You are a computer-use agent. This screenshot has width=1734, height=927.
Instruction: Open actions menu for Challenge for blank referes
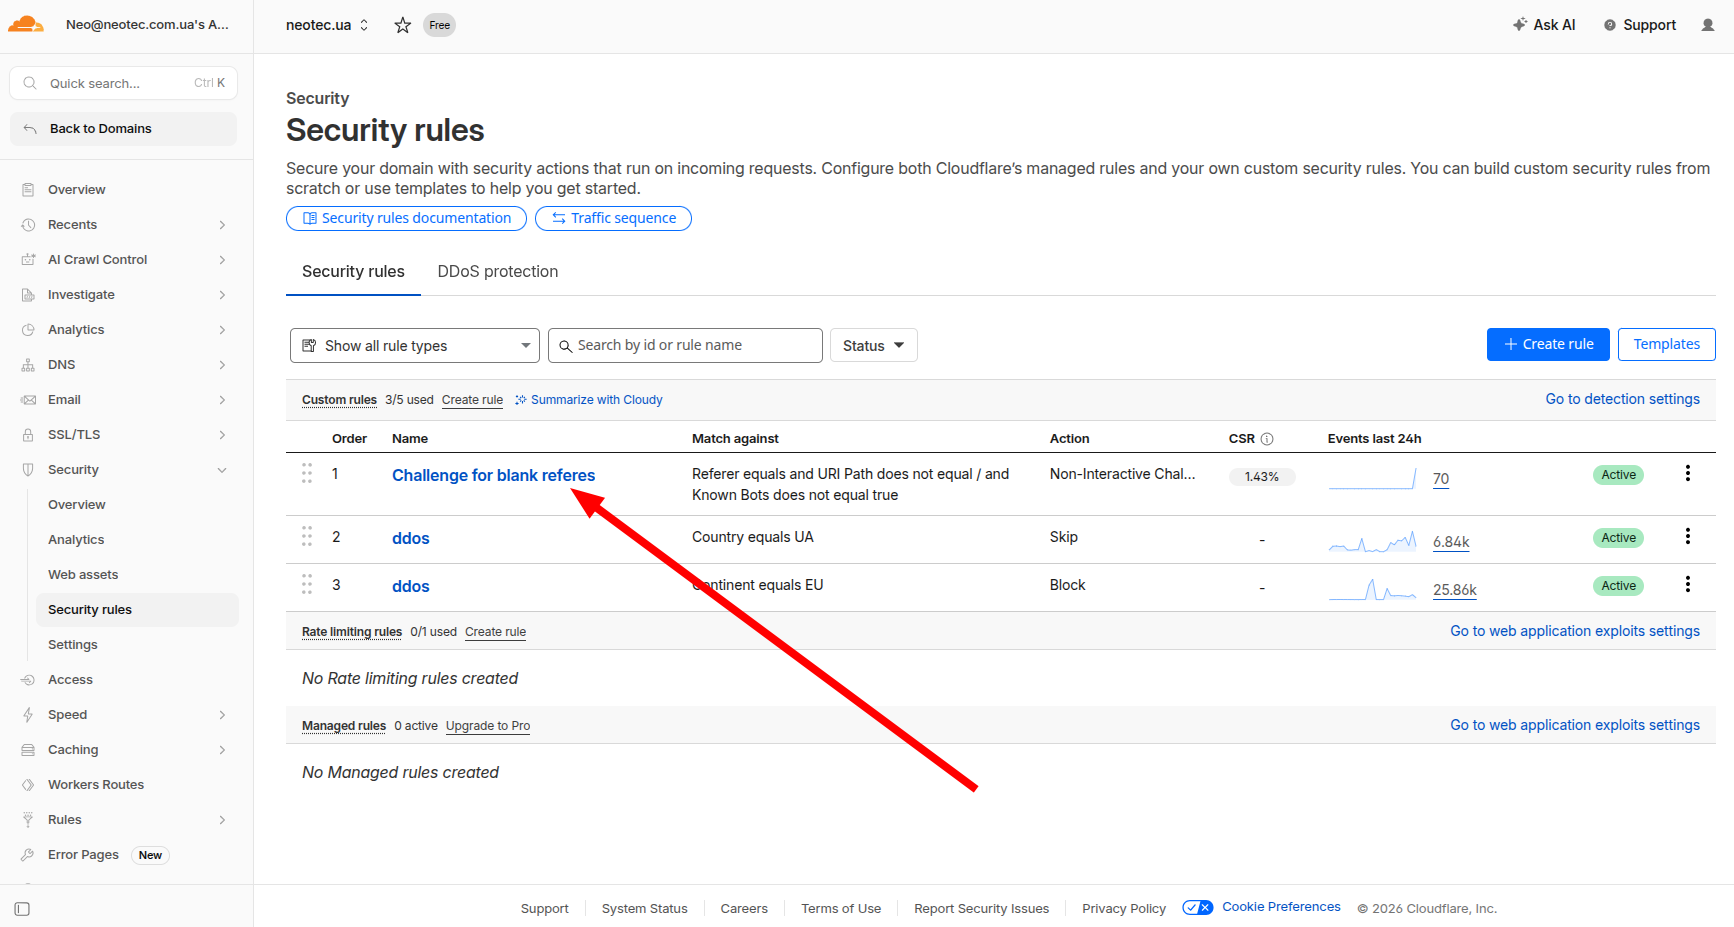[1688, 474]
